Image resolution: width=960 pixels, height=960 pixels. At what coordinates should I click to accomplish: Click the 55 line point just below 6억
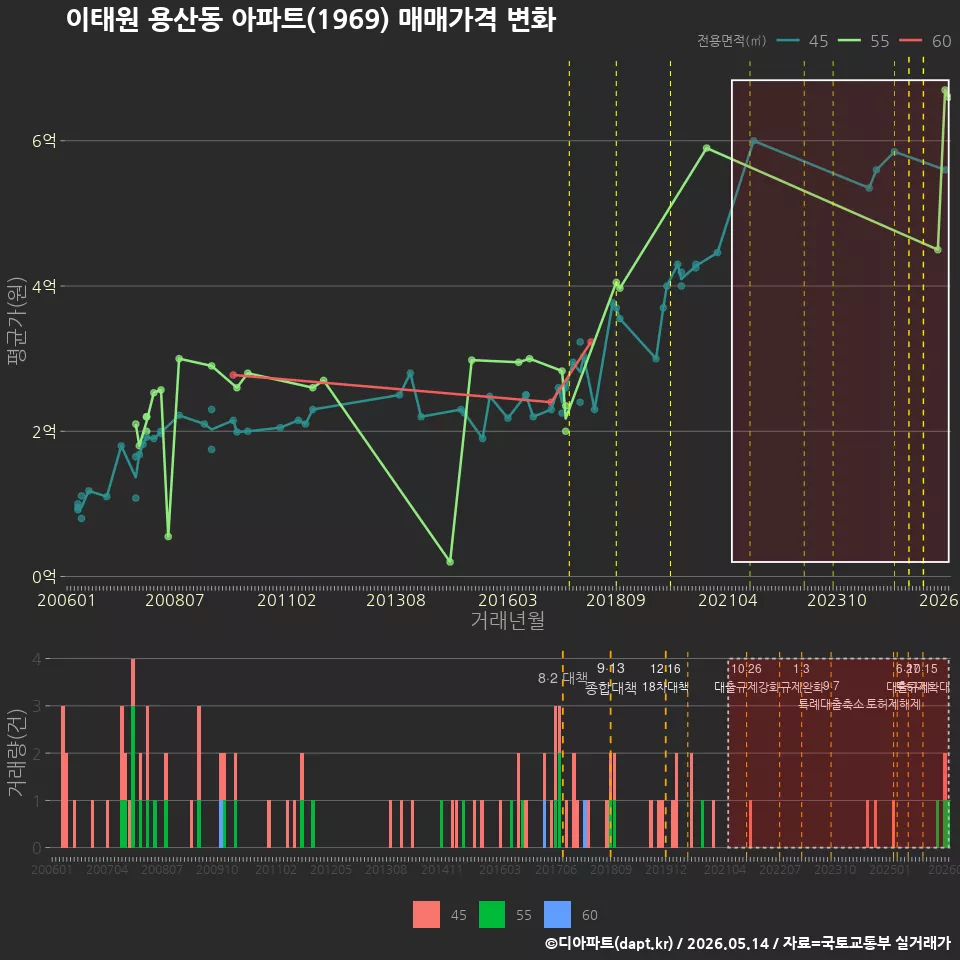click(x=707, y=148)
